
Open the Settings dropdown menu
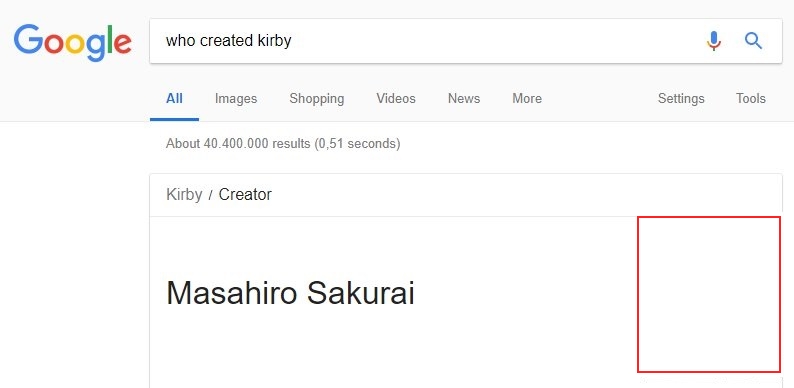tap(681, 98)
